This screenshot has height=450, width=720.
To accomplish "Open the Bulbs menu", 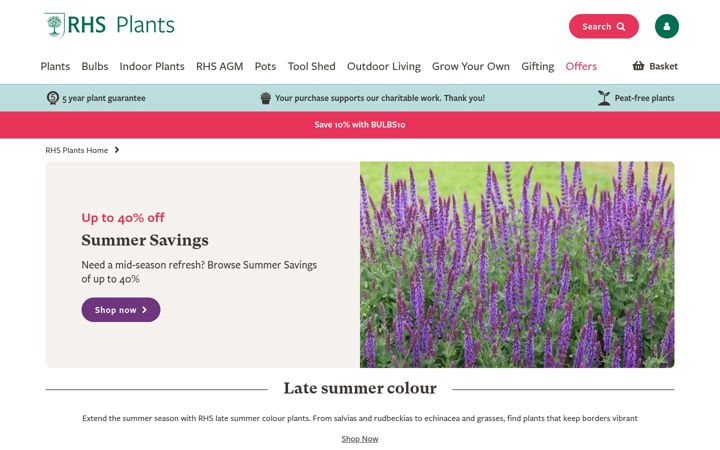I will click(x=95, y=66).
